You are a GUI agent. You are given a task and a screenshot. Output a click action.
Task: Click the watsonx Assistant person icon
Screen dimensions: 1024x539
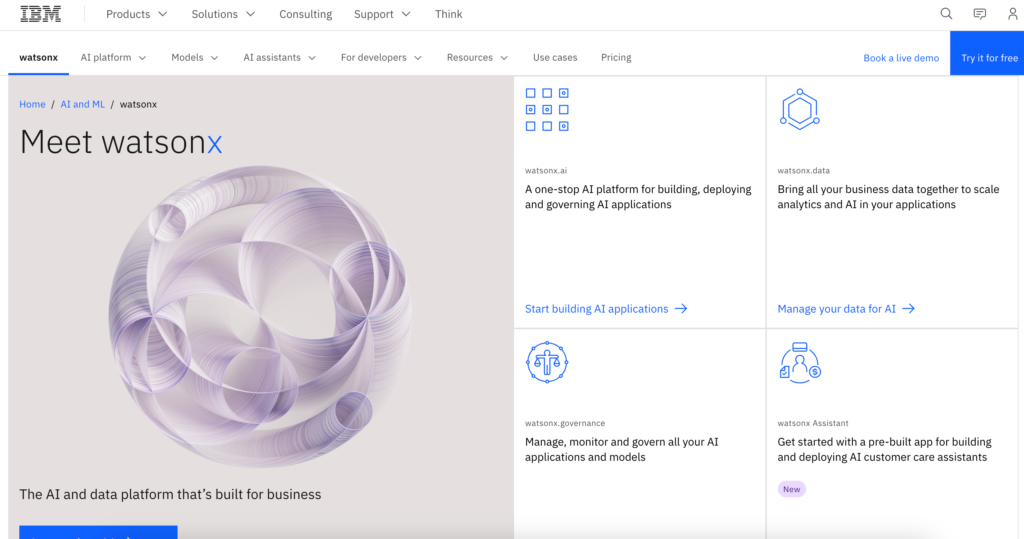tap(800, 362)
